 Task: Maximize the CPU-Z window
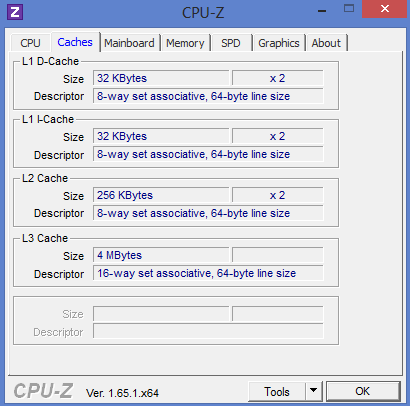point(349,9)
